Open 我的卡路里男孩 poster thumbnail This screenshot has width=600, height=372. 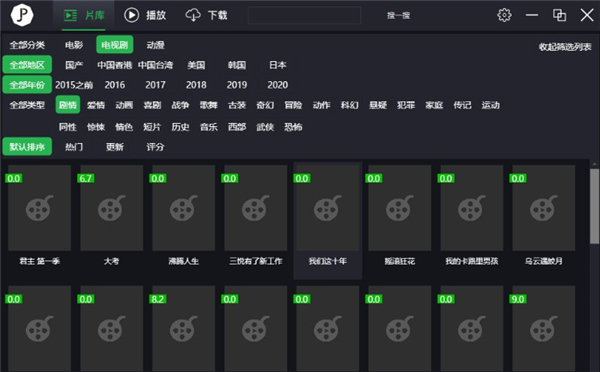click(471, 208)
